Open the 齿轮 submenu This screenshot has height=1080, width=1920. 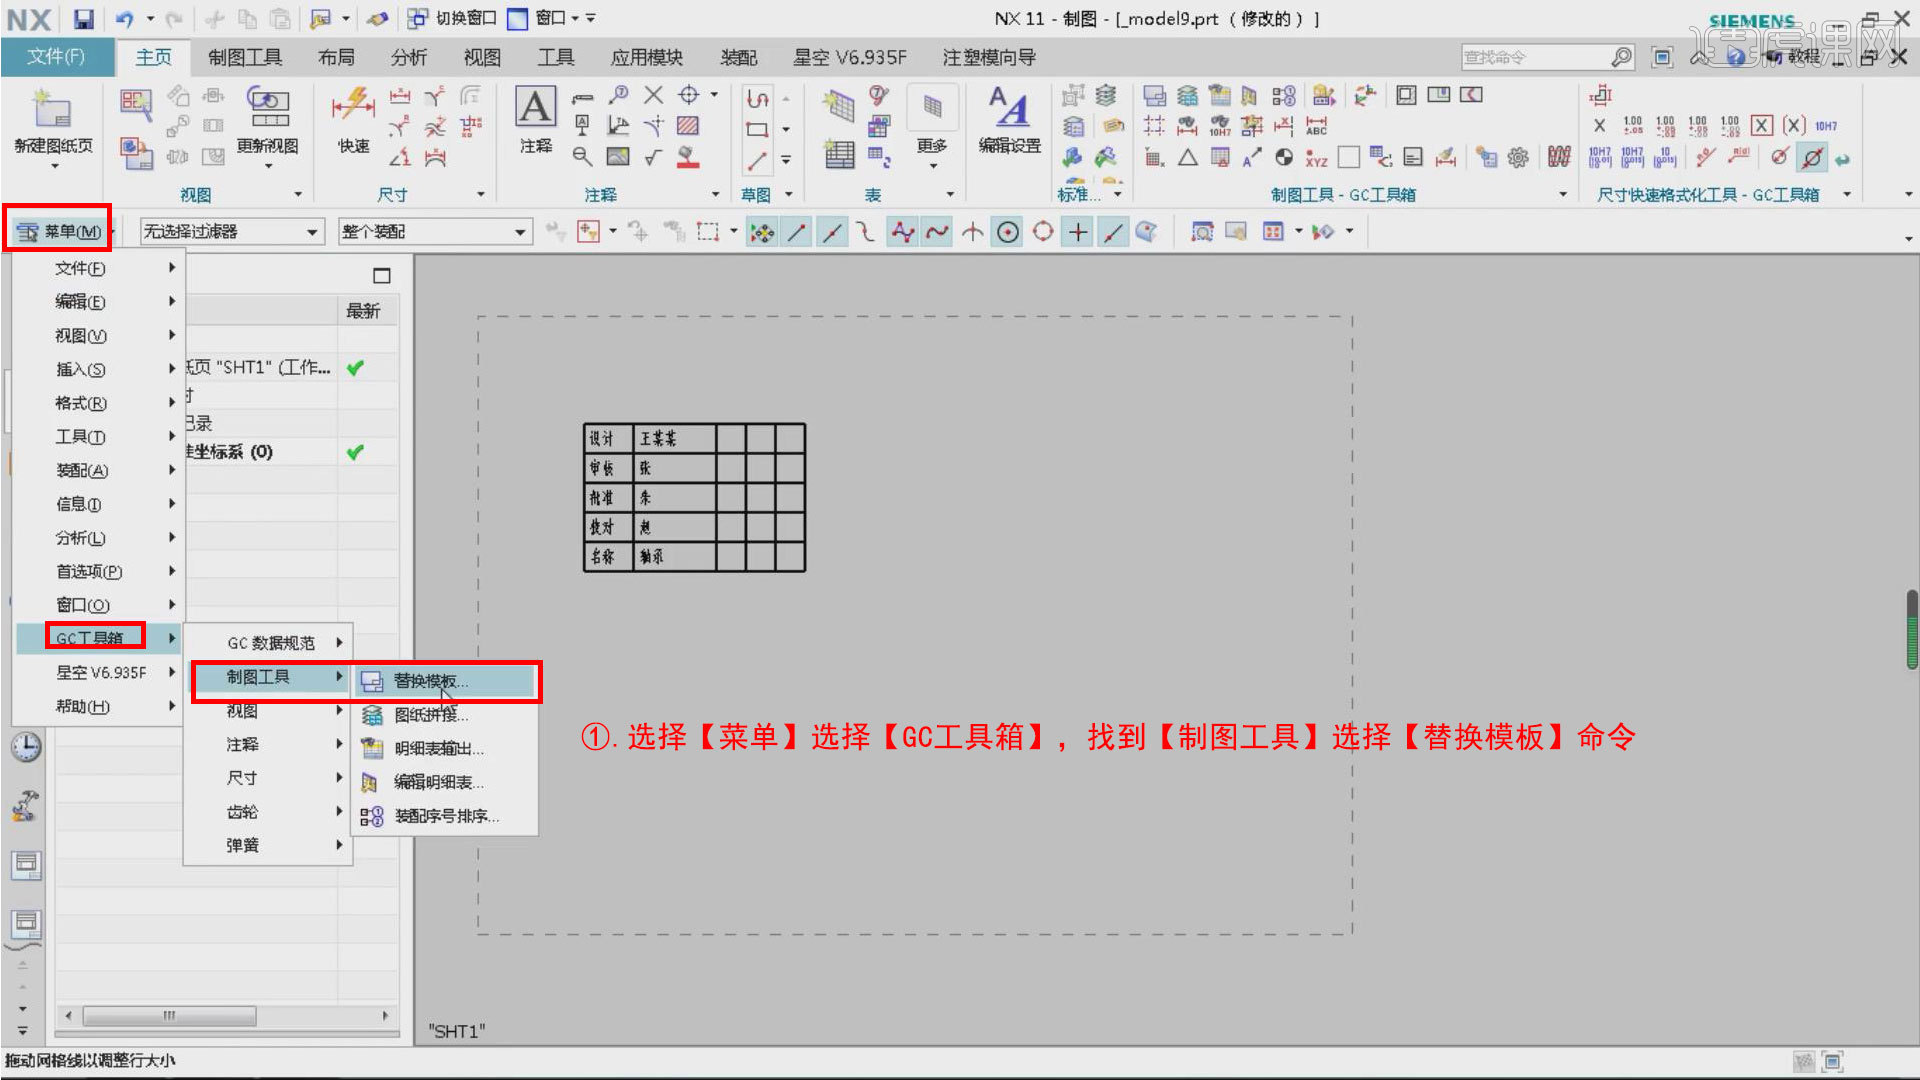point(270,812)
